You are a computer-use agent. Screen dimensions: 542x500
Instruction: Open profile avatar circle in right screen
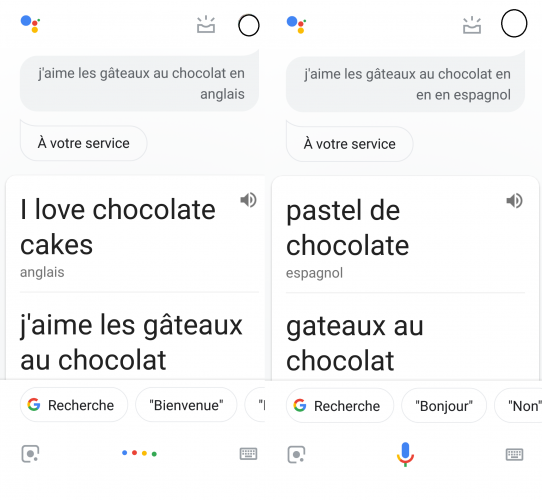[x=514, y=23]
